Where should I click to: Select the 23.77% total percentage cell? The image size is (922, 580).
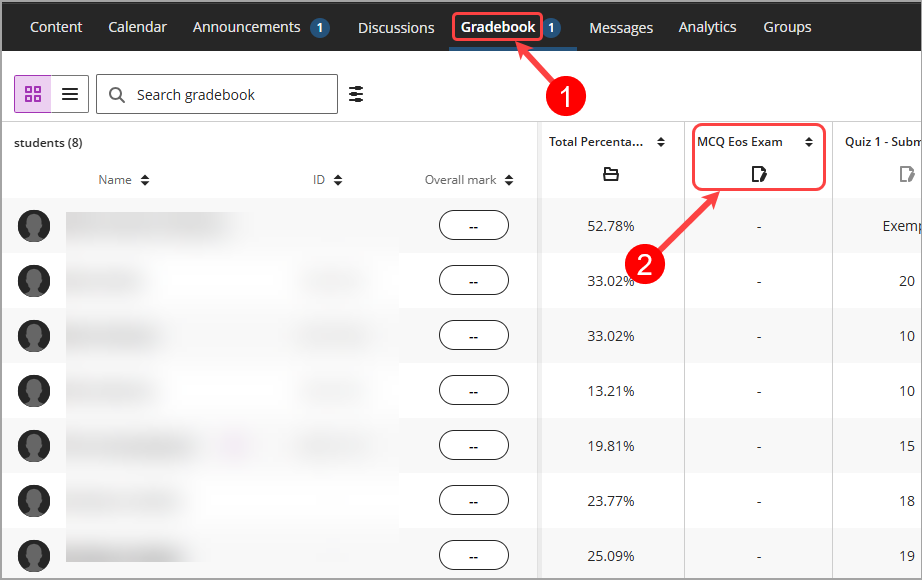(611, 501)
